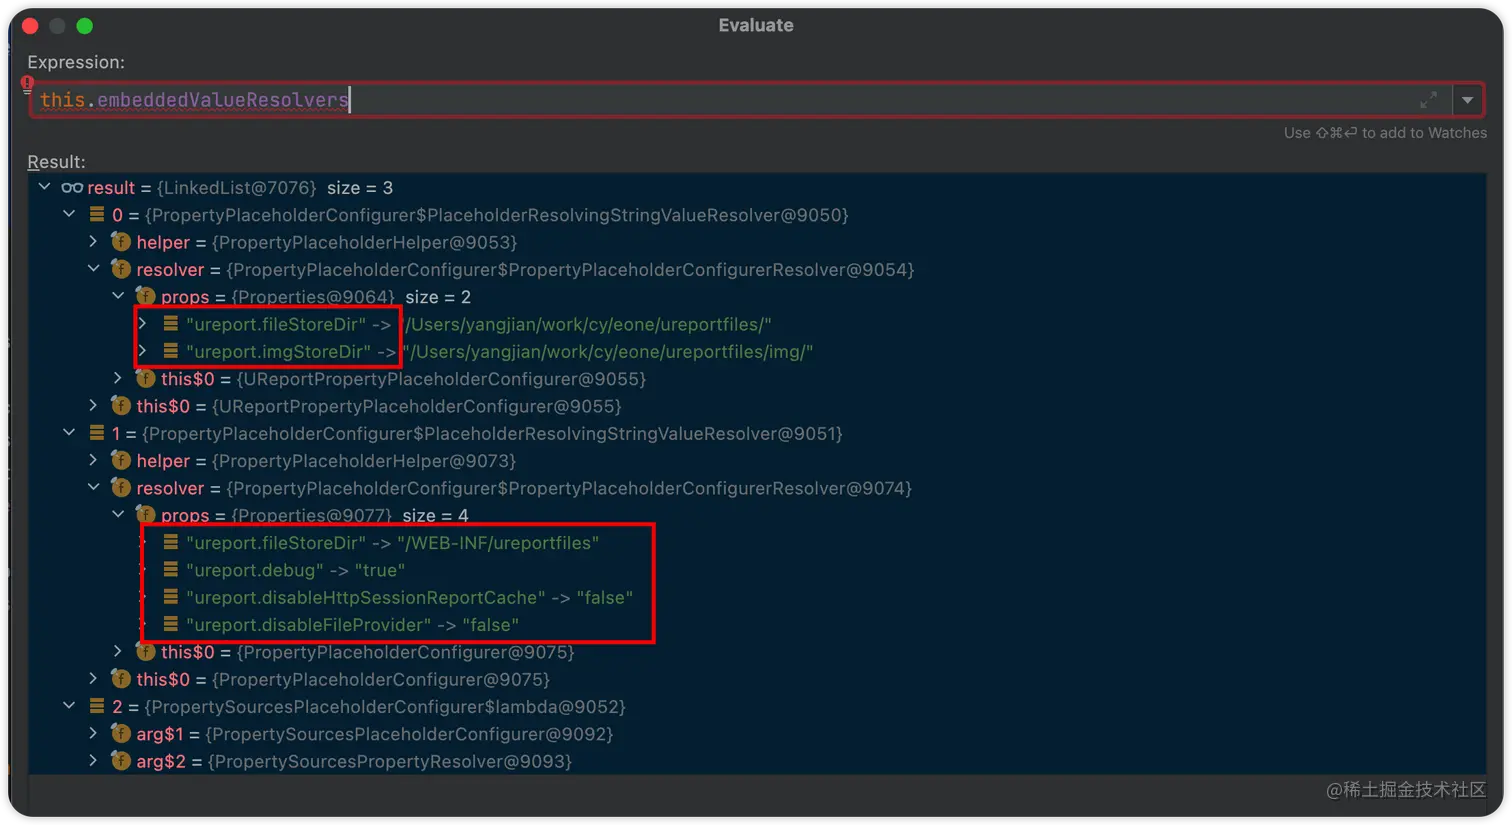Screen dimensions: 1512x825
Task: Expand this$0 UReportPropertyPlaceholderConfigurer@9055 under resolver@9054
Action: (x=118, y=378)
